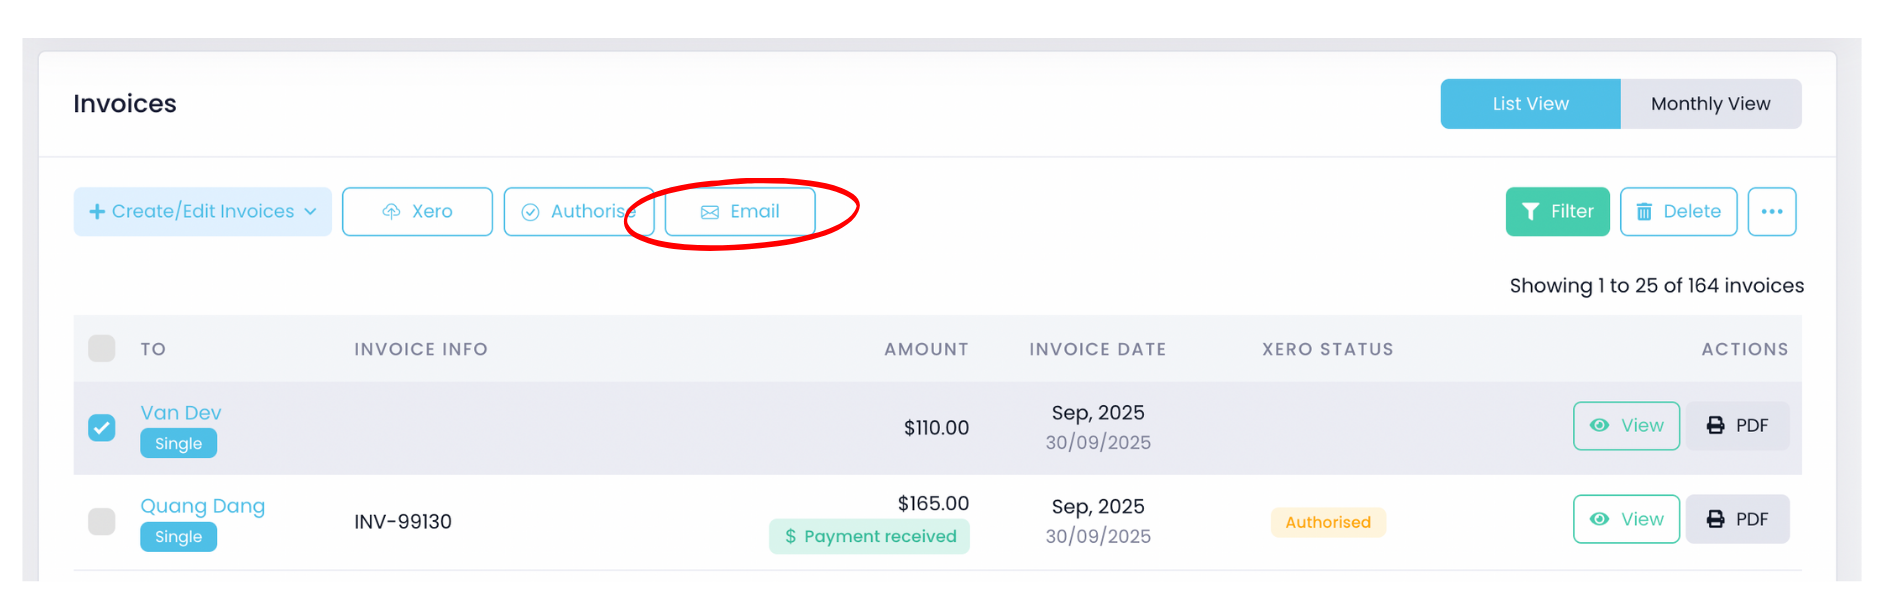Click the Email envelope button
This screenshot has height=615, width=1897.
coord(740,212)
